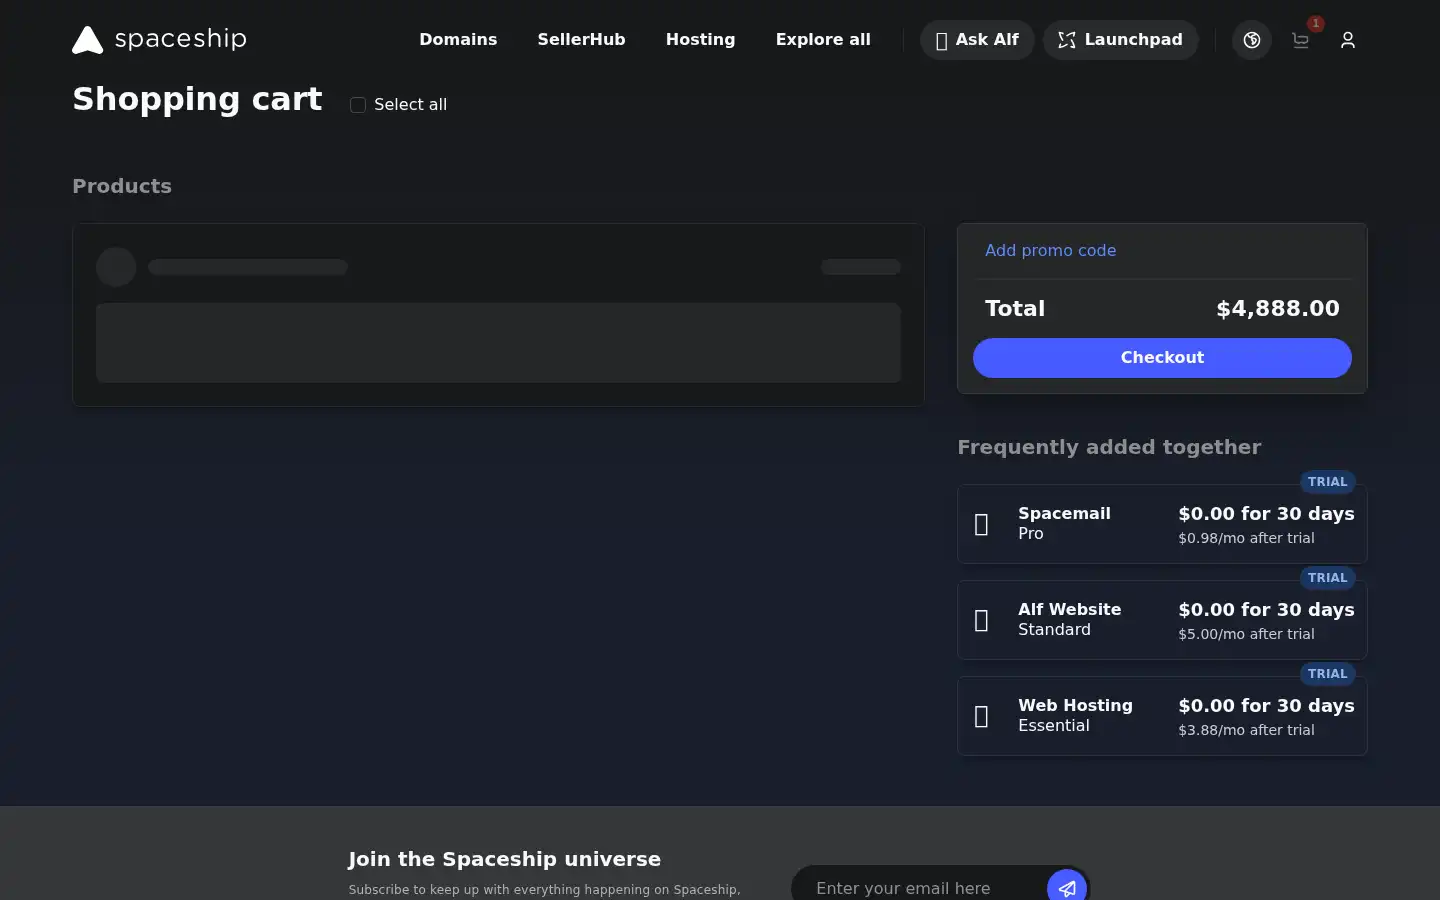The image size is (1440, 900).
Task: Click the $3.88/mo after trial text
Action: click(x=1246, y=730)
